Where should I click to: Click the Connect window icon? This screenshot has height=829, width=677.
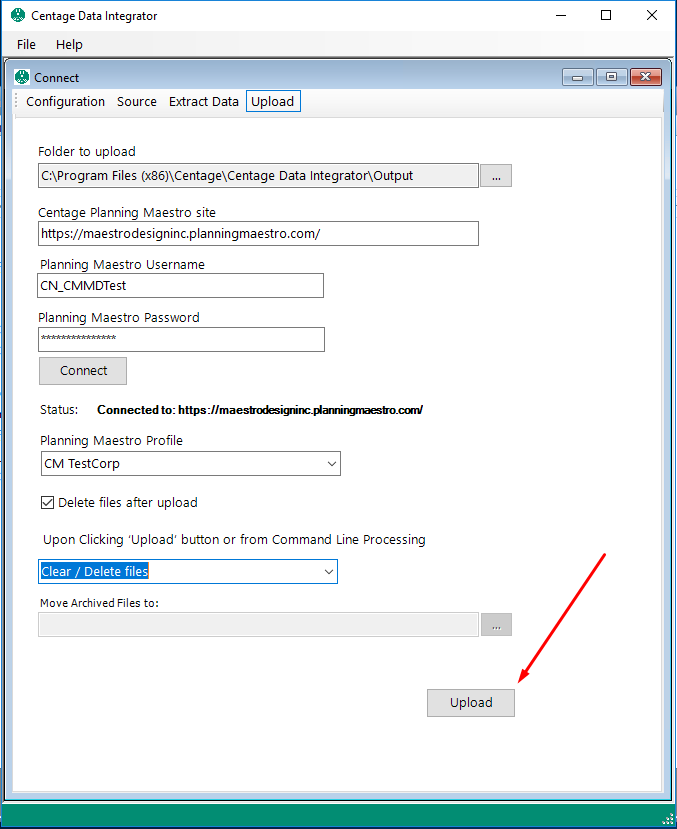click(x=22, y=77)
